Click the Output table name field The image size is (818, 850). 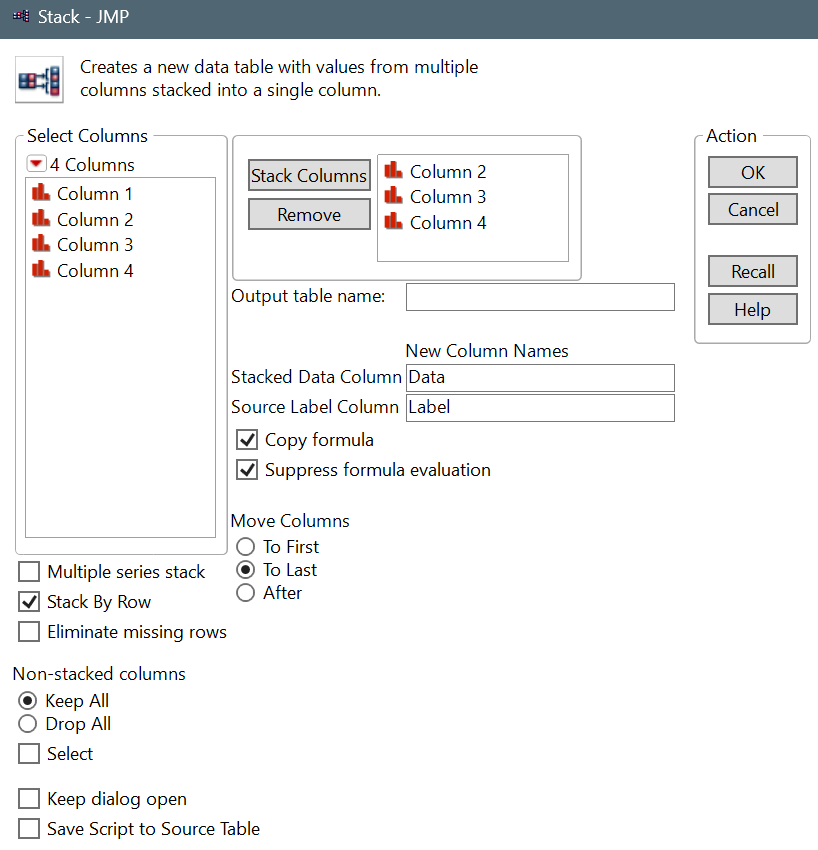point(540,296)
